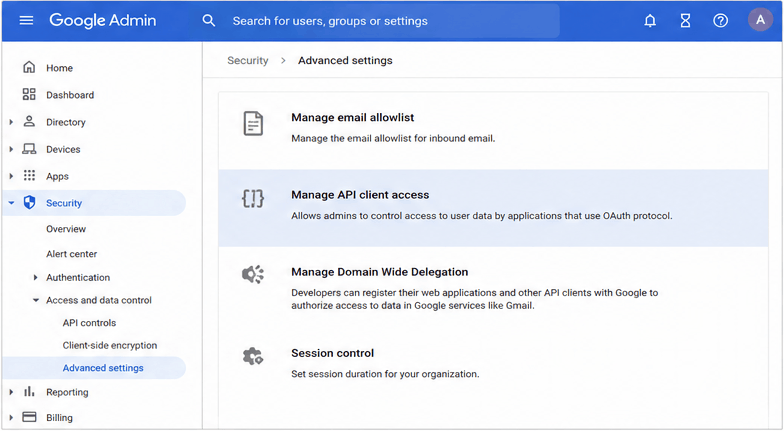Click 'Manage the email allowlist for inbound email.'

pos(393,138)
